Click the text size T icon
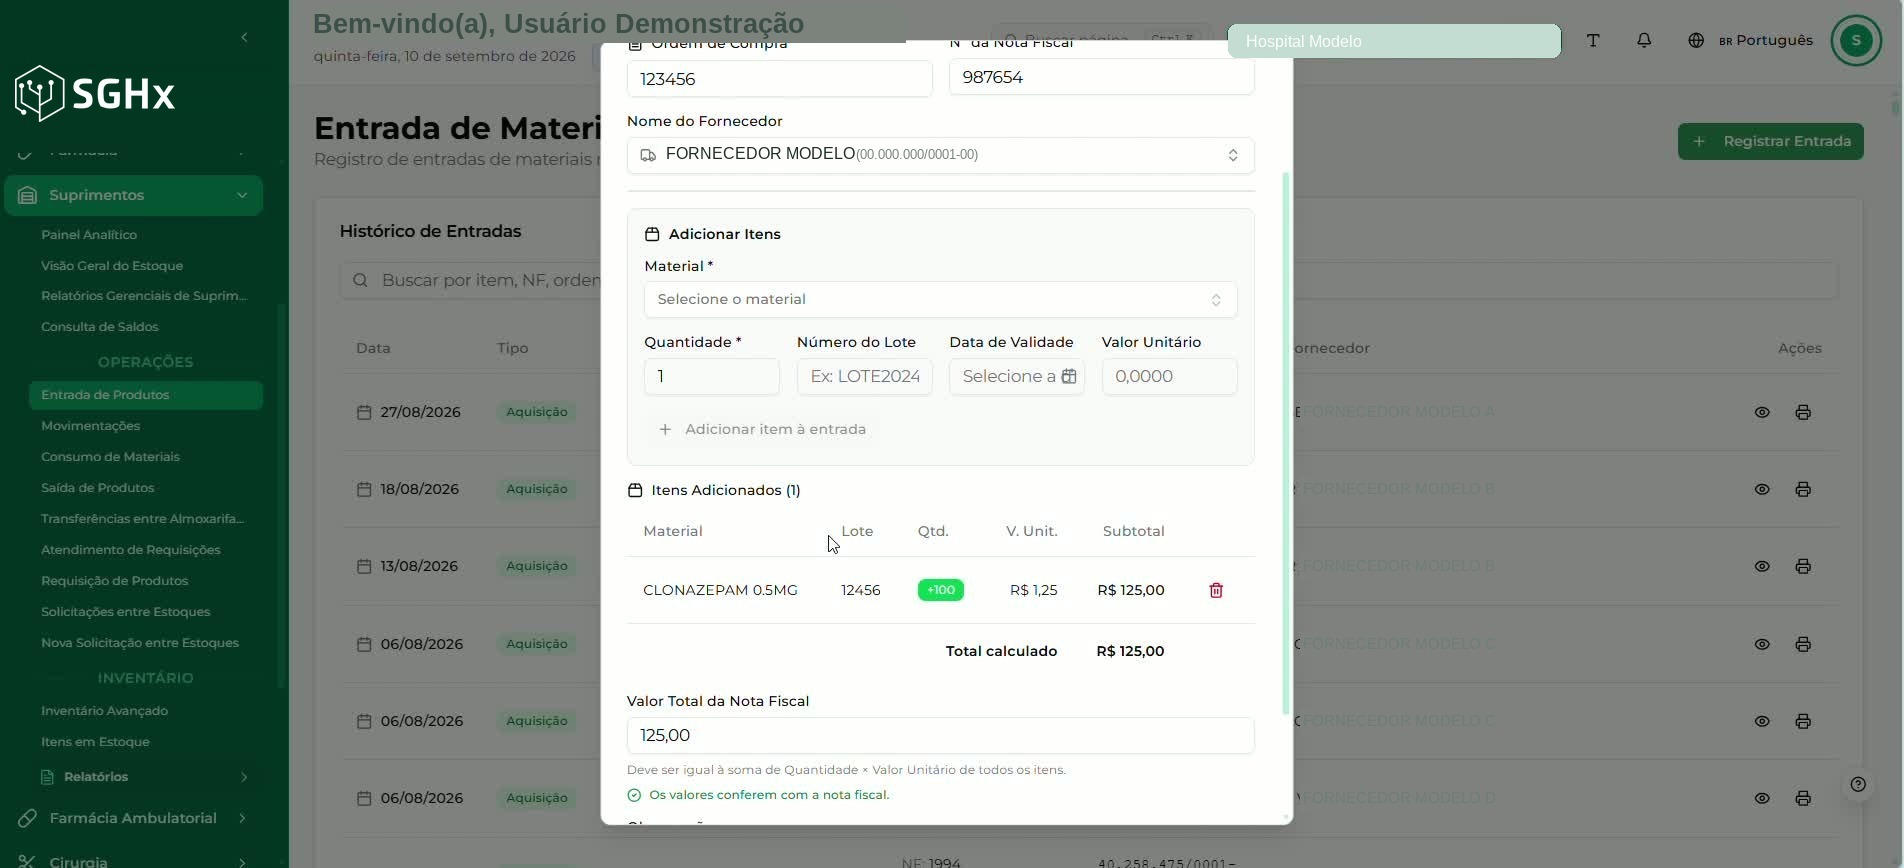Viewport: 1904px width, 868px height. (x=1593, y=40)
